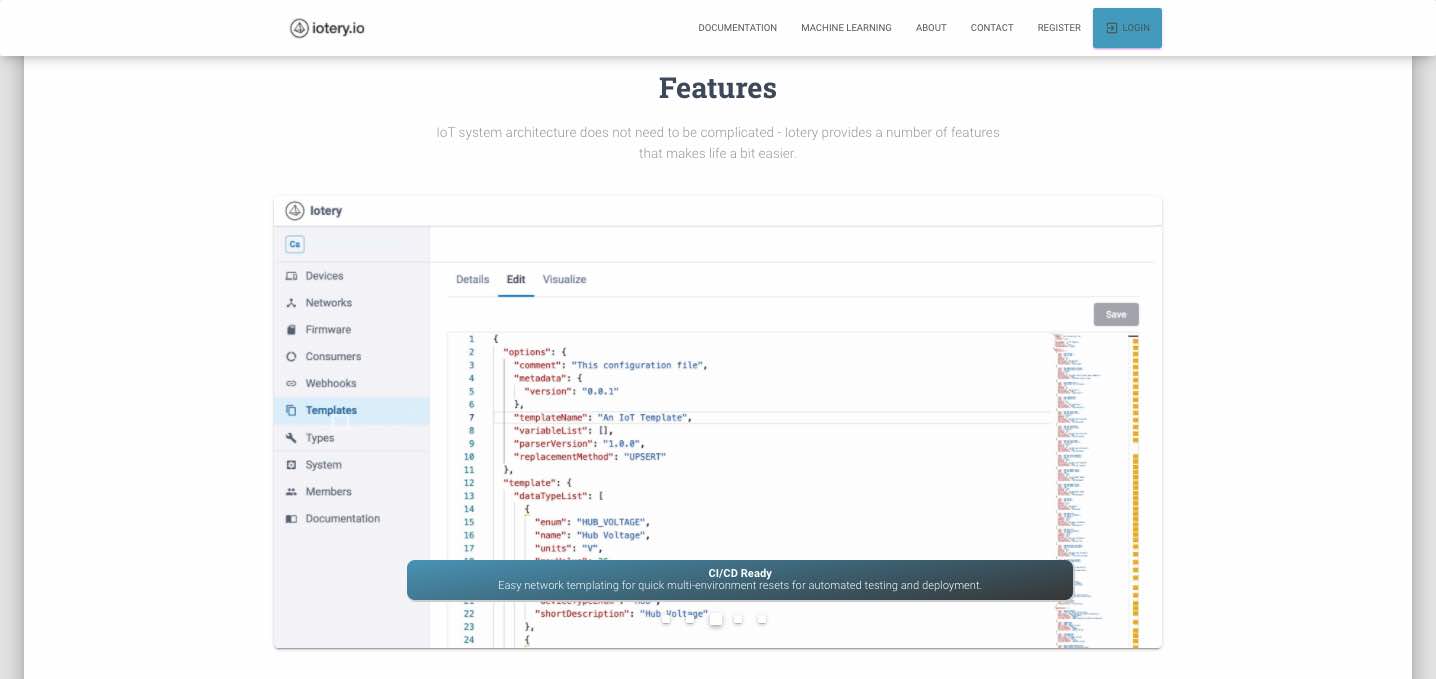This screenshot has width=1436, height=679.
Task: Go to the About page
Action: click(931, 28)
